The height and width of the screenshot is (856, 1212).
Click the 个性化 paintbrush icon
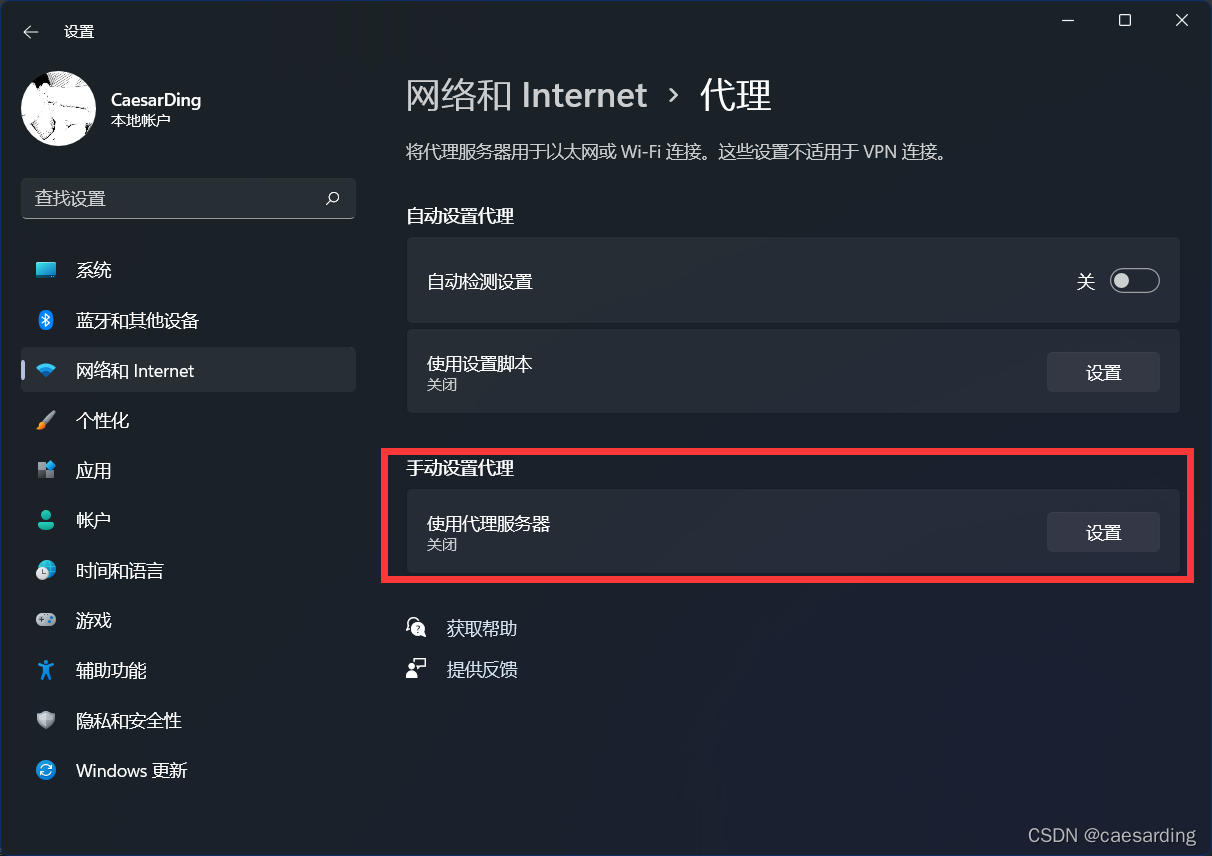(x=46, y=420)
